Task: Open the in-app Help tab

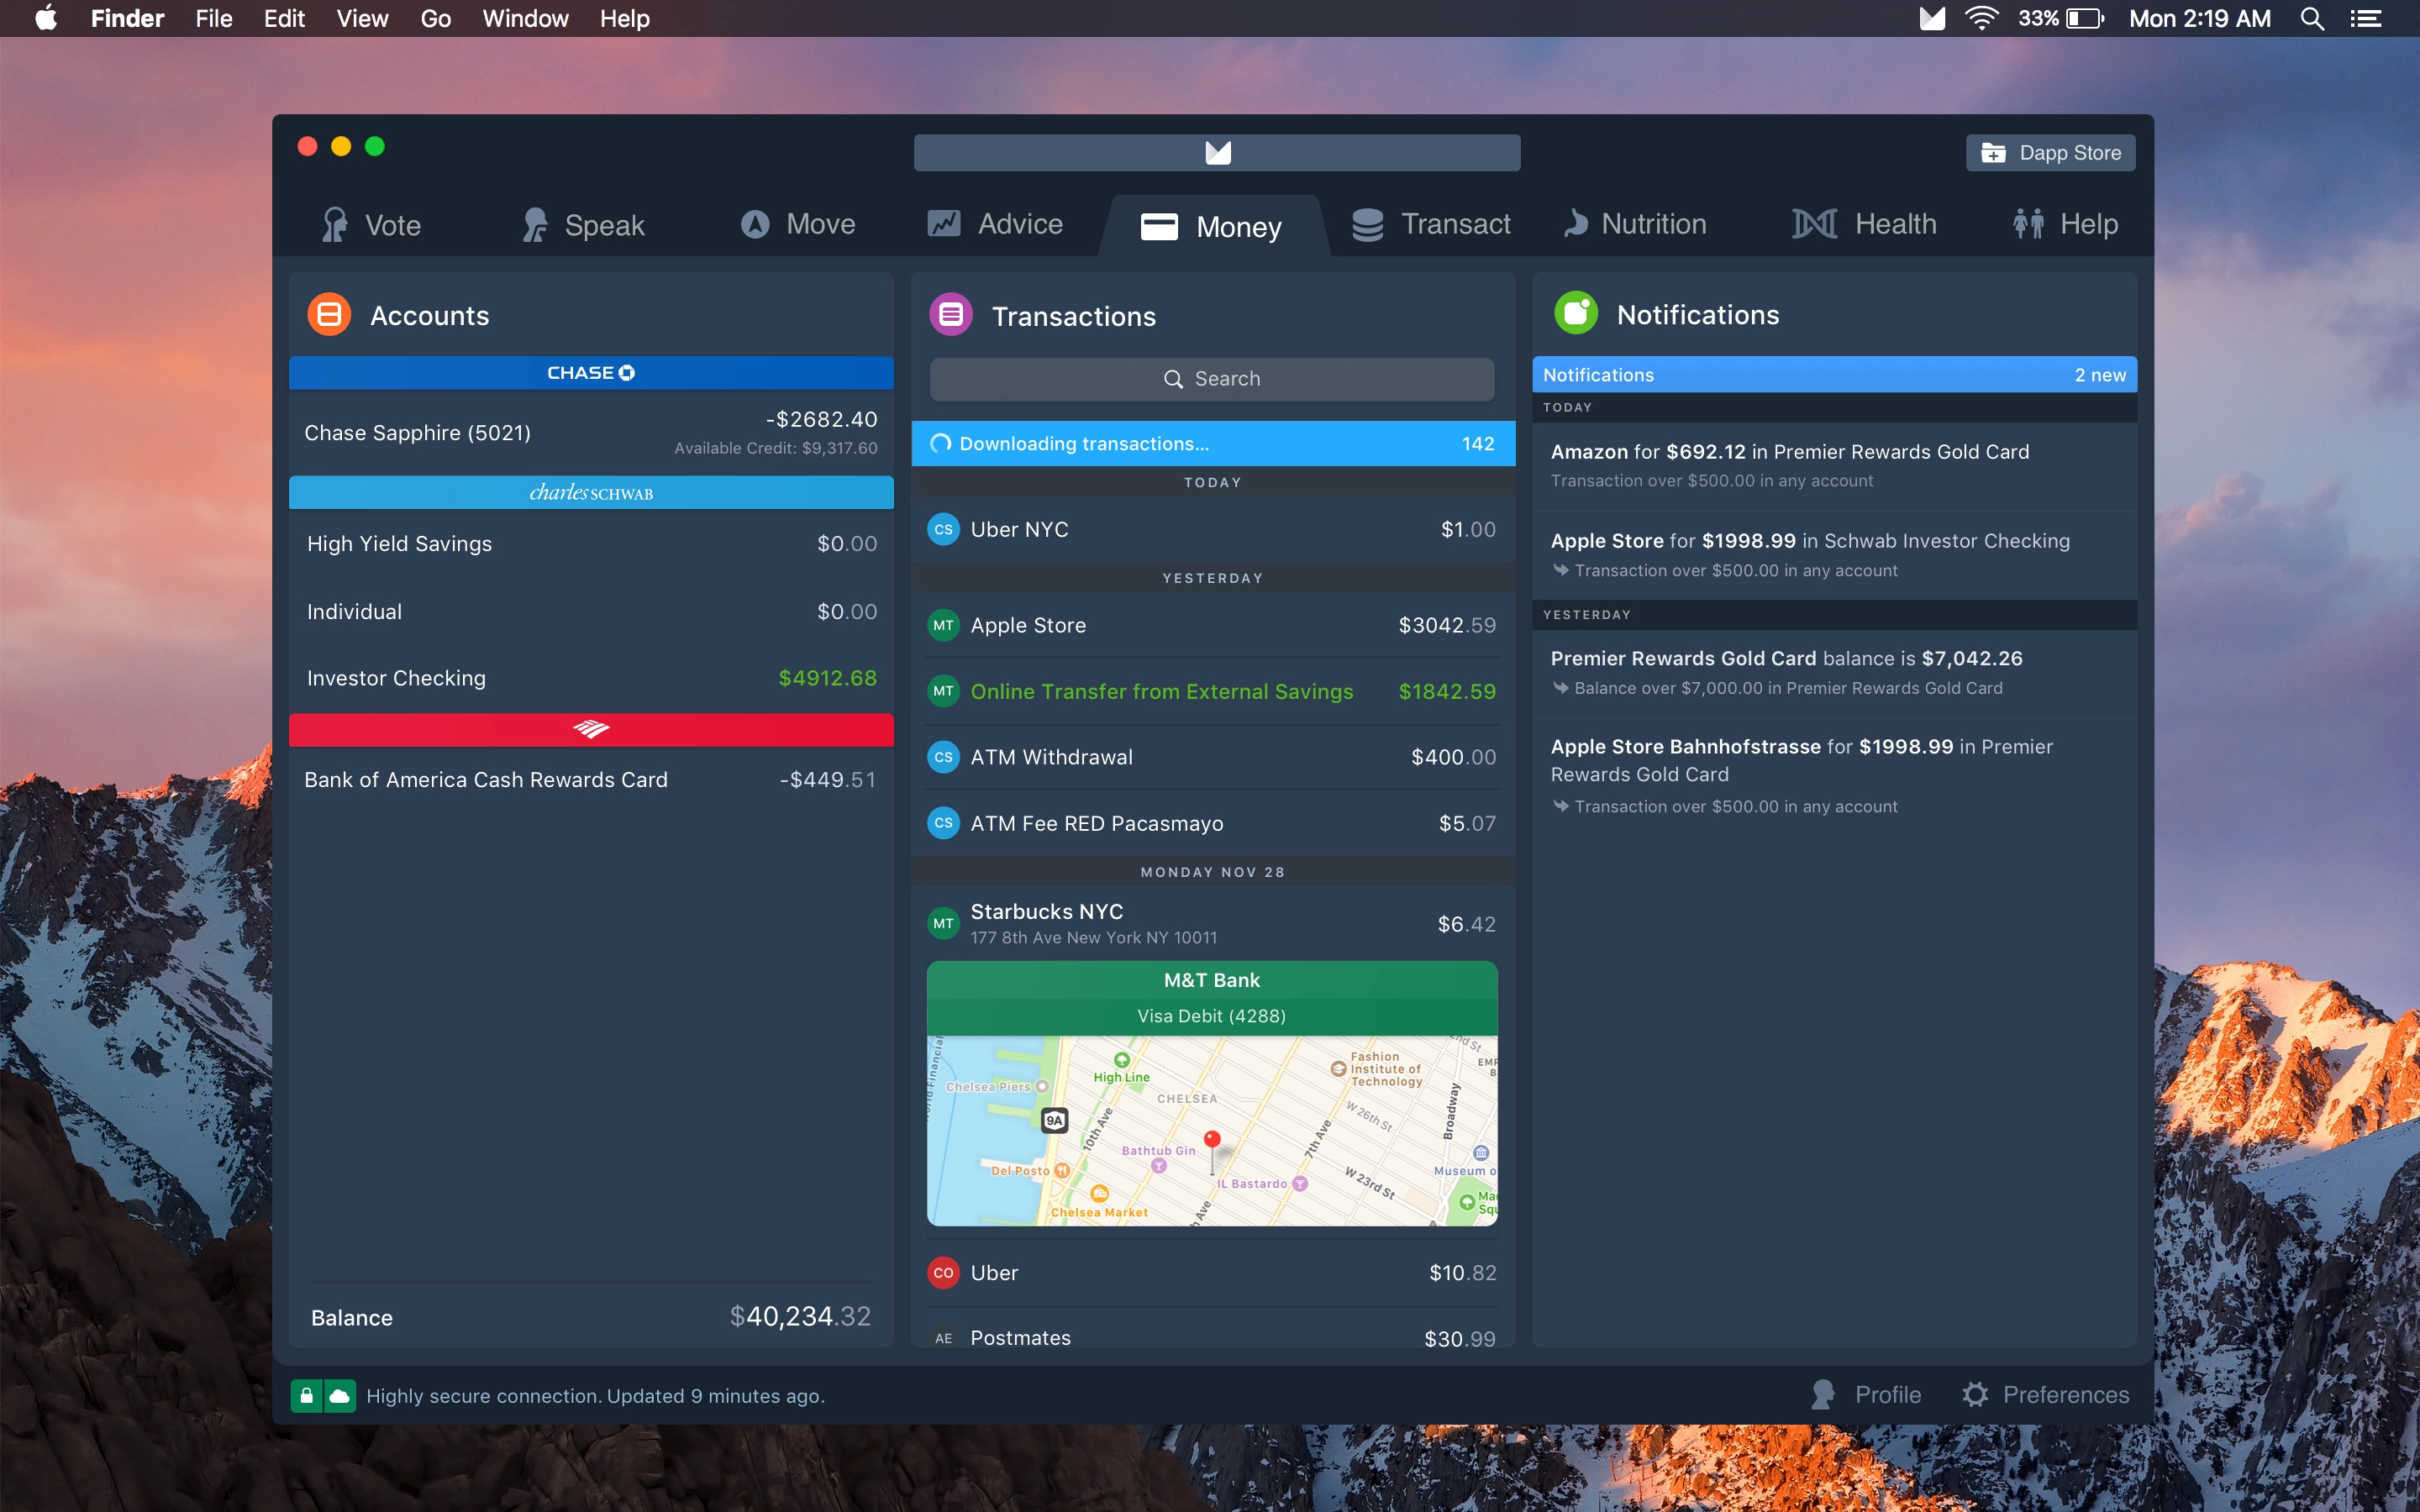Action: (x=2065, y=224)
